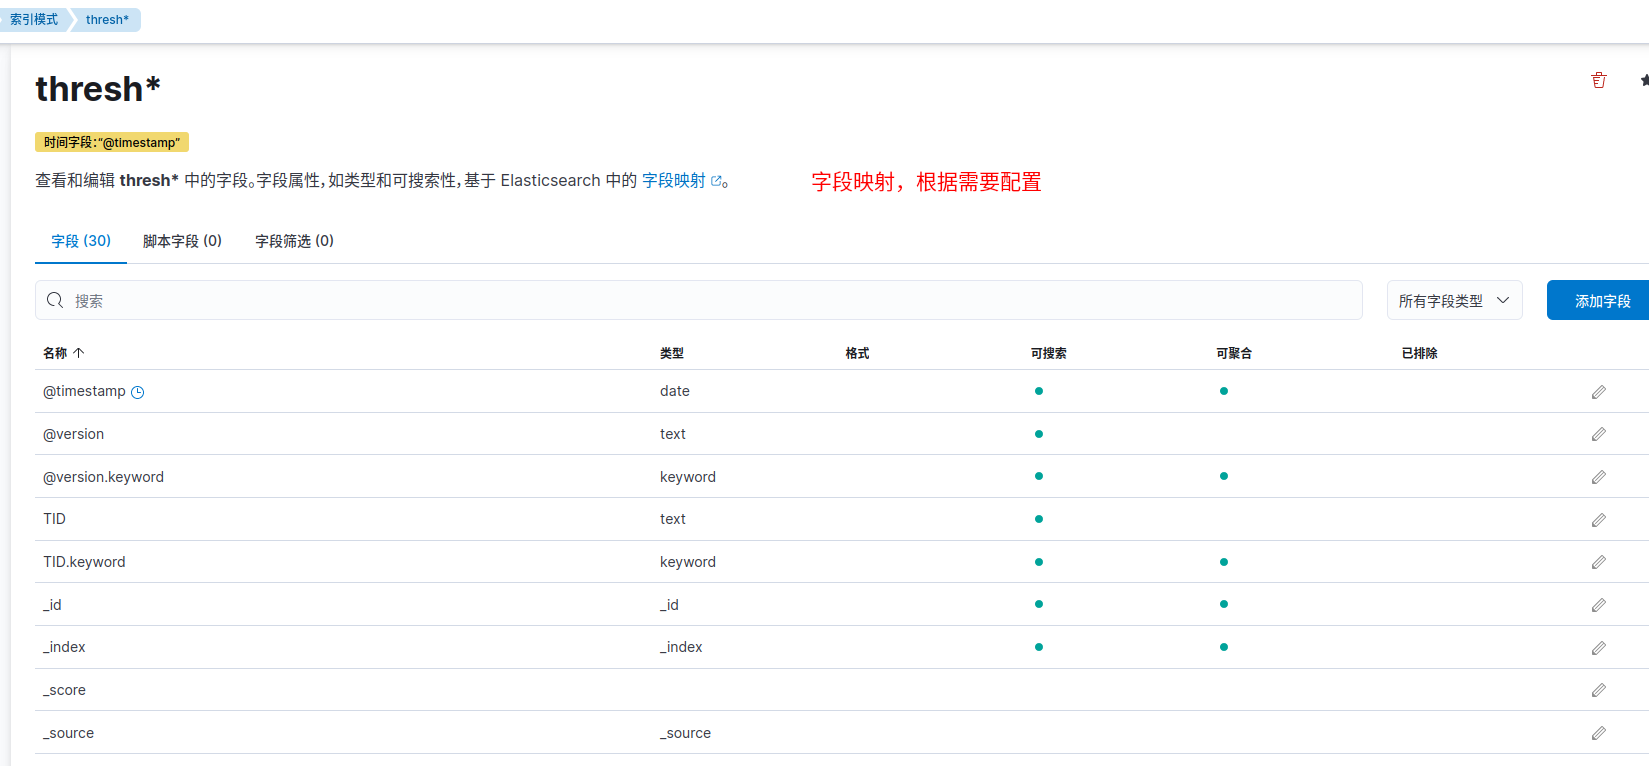Click the _source field name
The image size is (1649, 766).
[x=68, y=733]
